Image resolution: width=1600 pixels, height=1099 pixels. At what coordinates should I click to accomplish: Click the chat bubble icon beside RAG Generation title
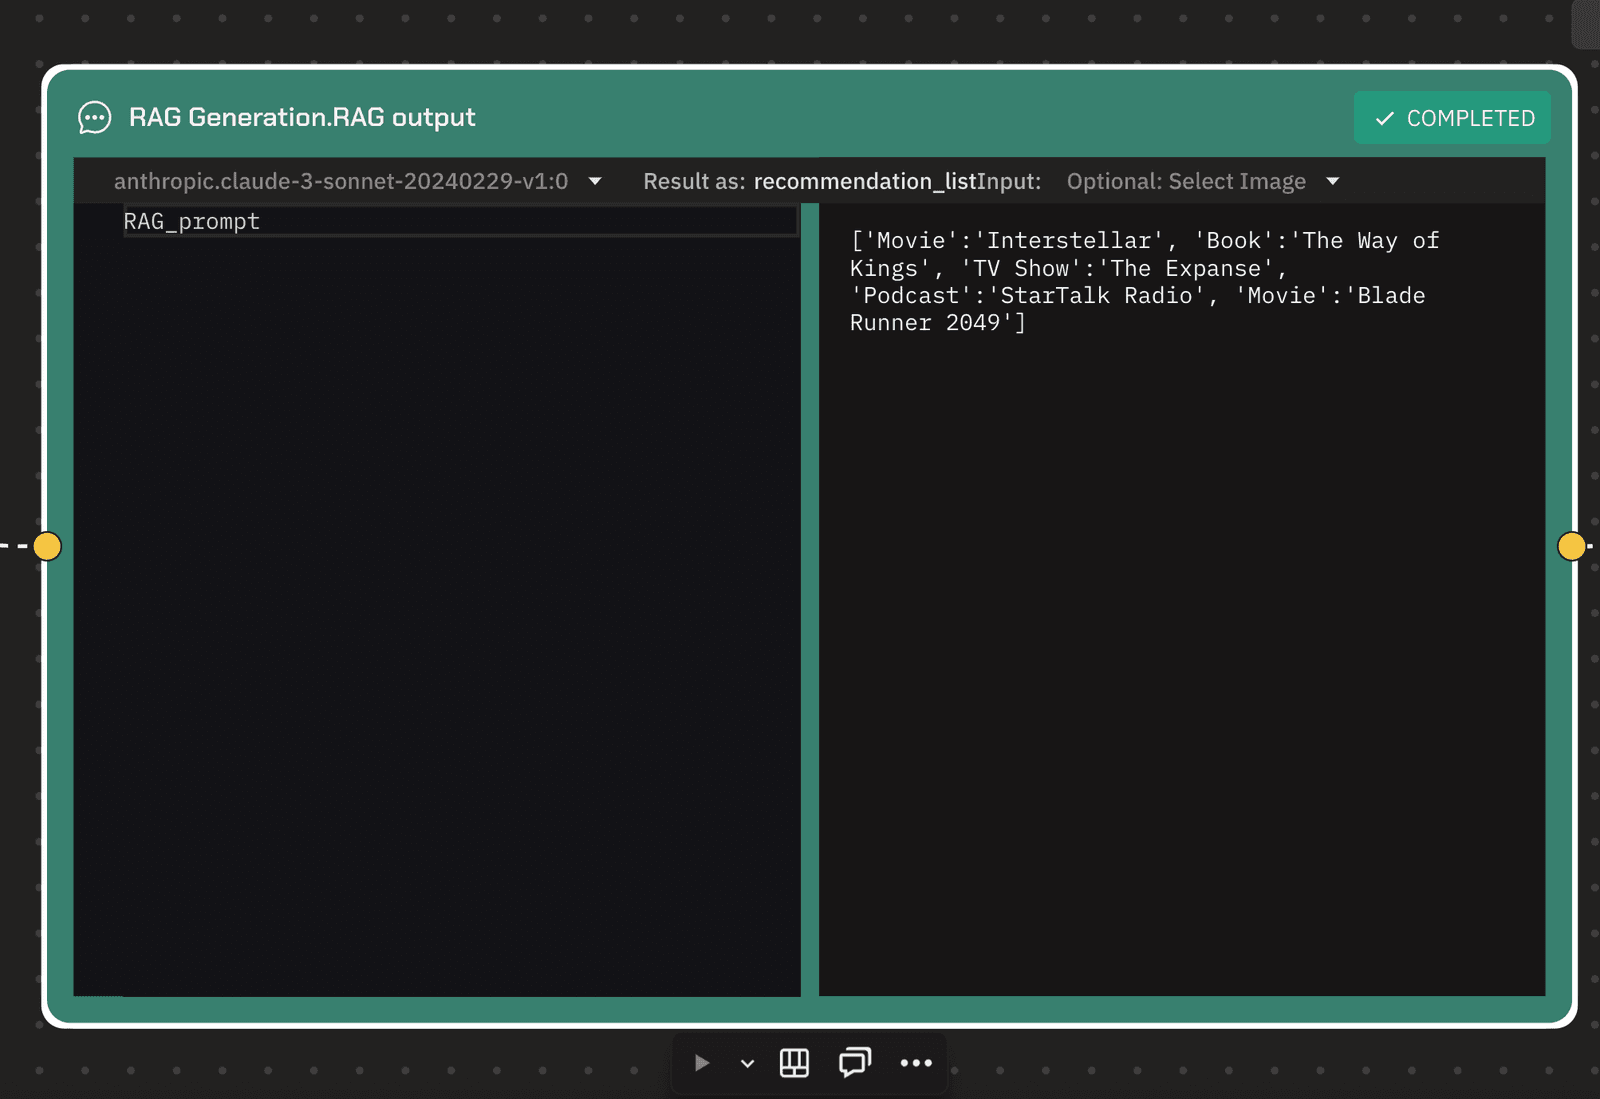click(x=94, y=118)
